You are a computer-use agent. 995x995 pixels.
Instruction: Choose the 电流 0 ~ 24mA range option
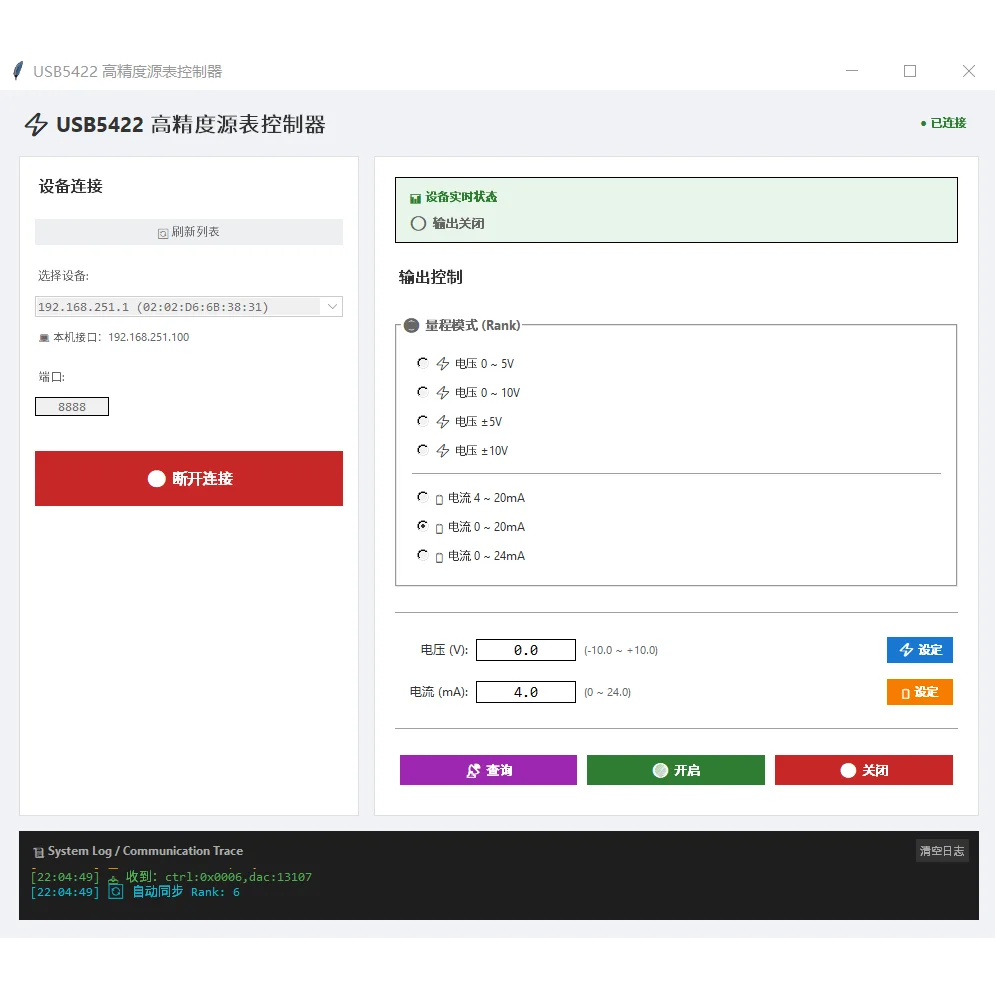pyautogui.click(x=423, y=556)
